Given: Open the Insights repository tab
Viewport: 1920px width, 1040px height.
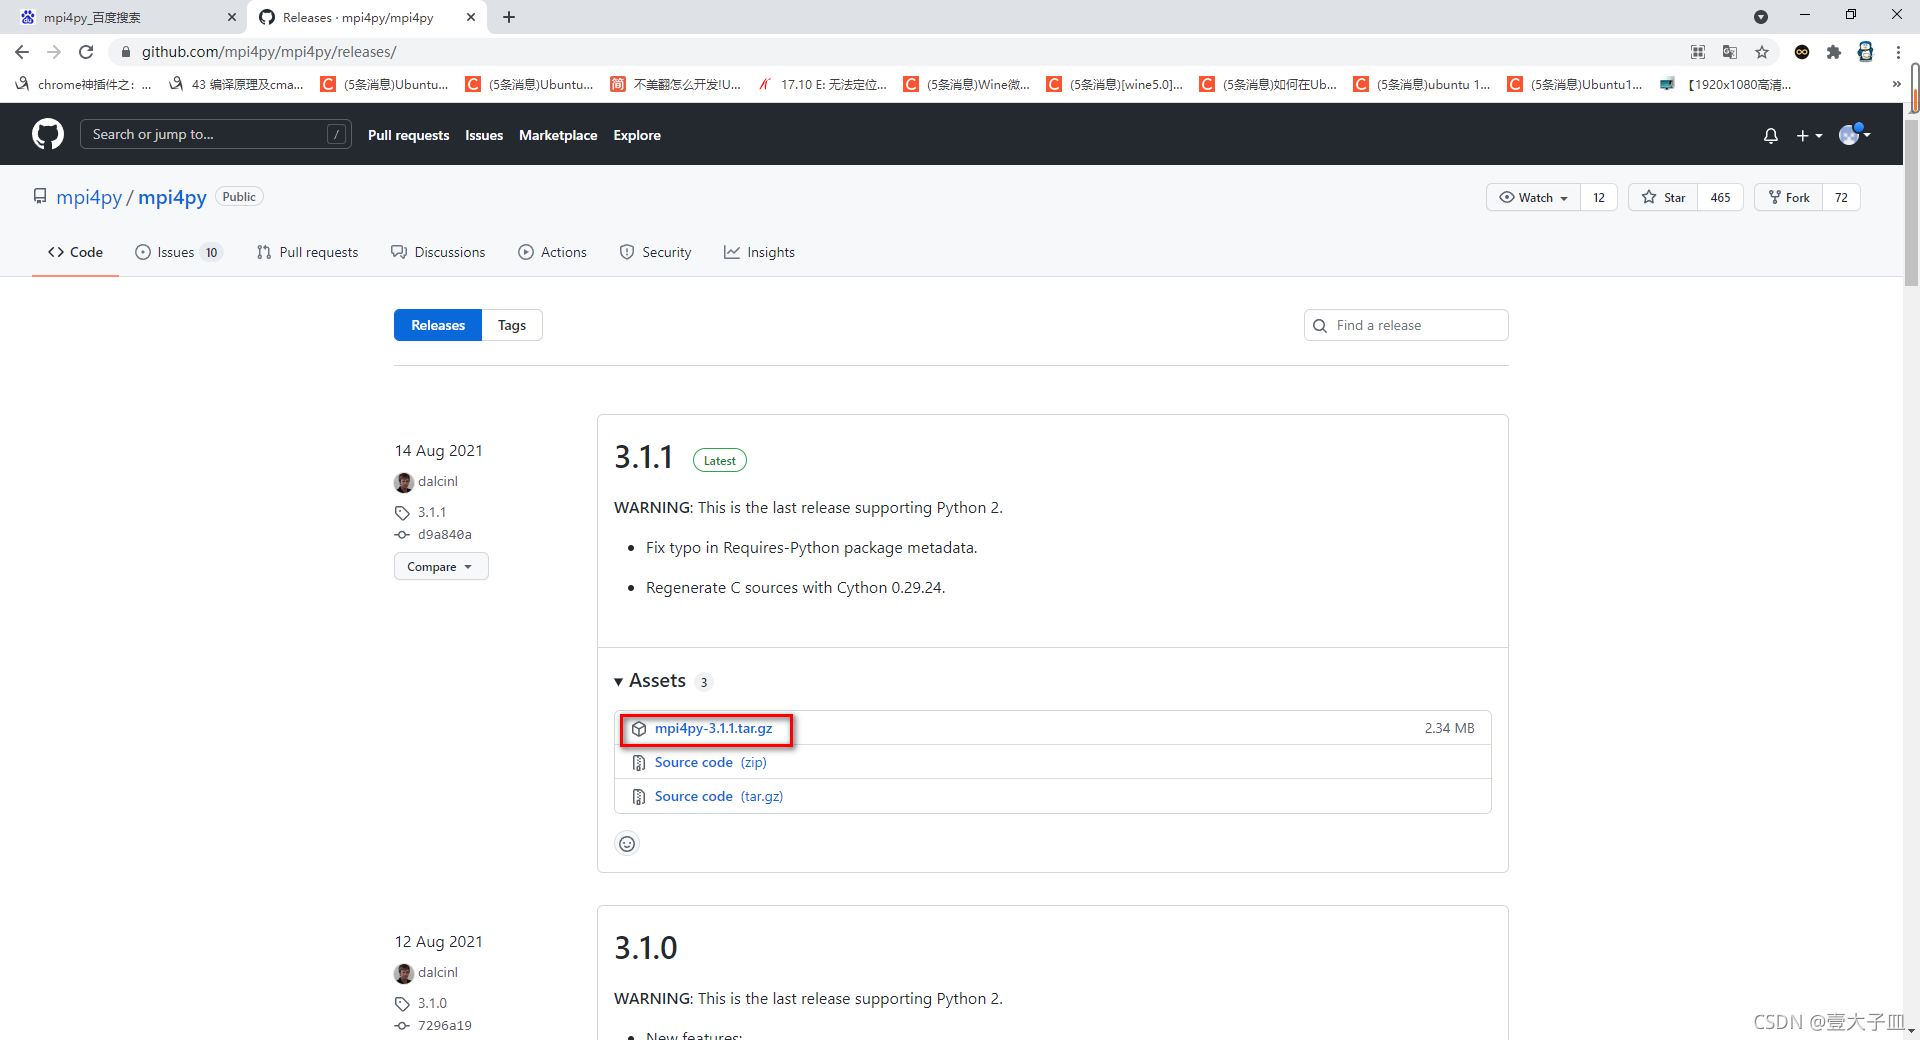Looking at the screenshot, I should [x=759, y=252].
